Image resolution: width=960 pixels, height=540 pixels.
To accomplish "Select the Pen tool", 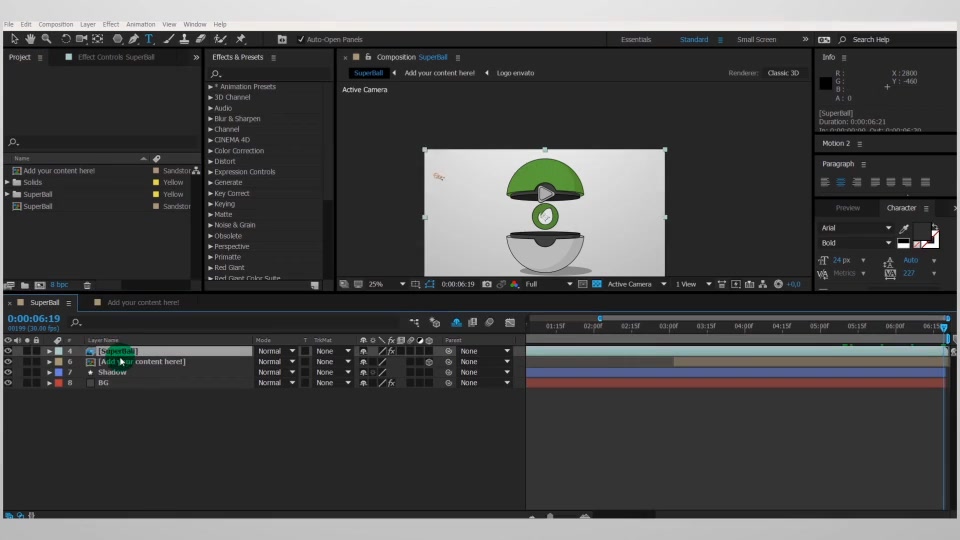I will click(133, 39).
